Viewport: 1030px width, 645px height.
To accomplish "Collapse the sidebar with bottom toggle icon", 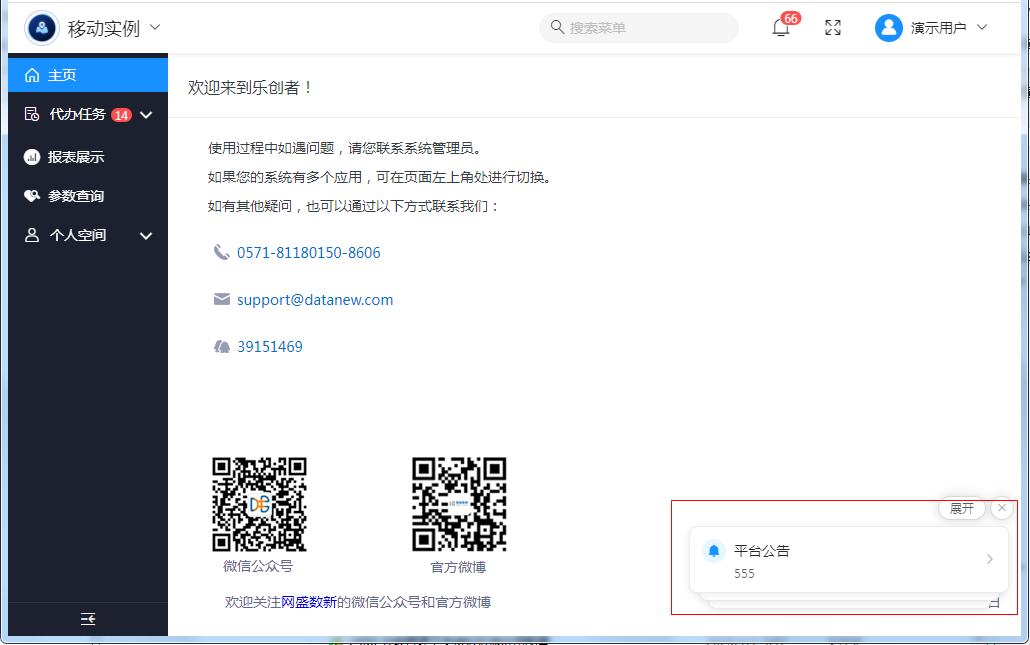I will pos(88,619).
